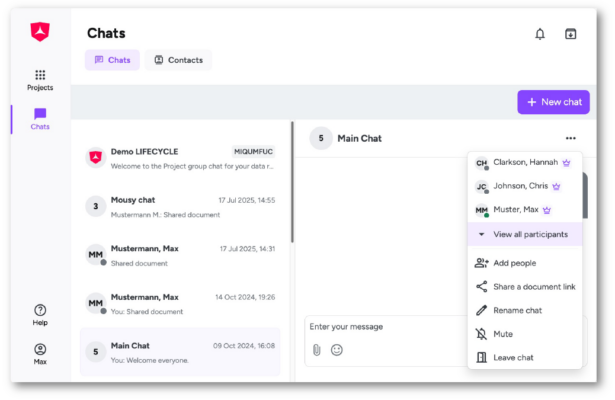
Task: Click the Enter your message field
Action: point(380,327)
